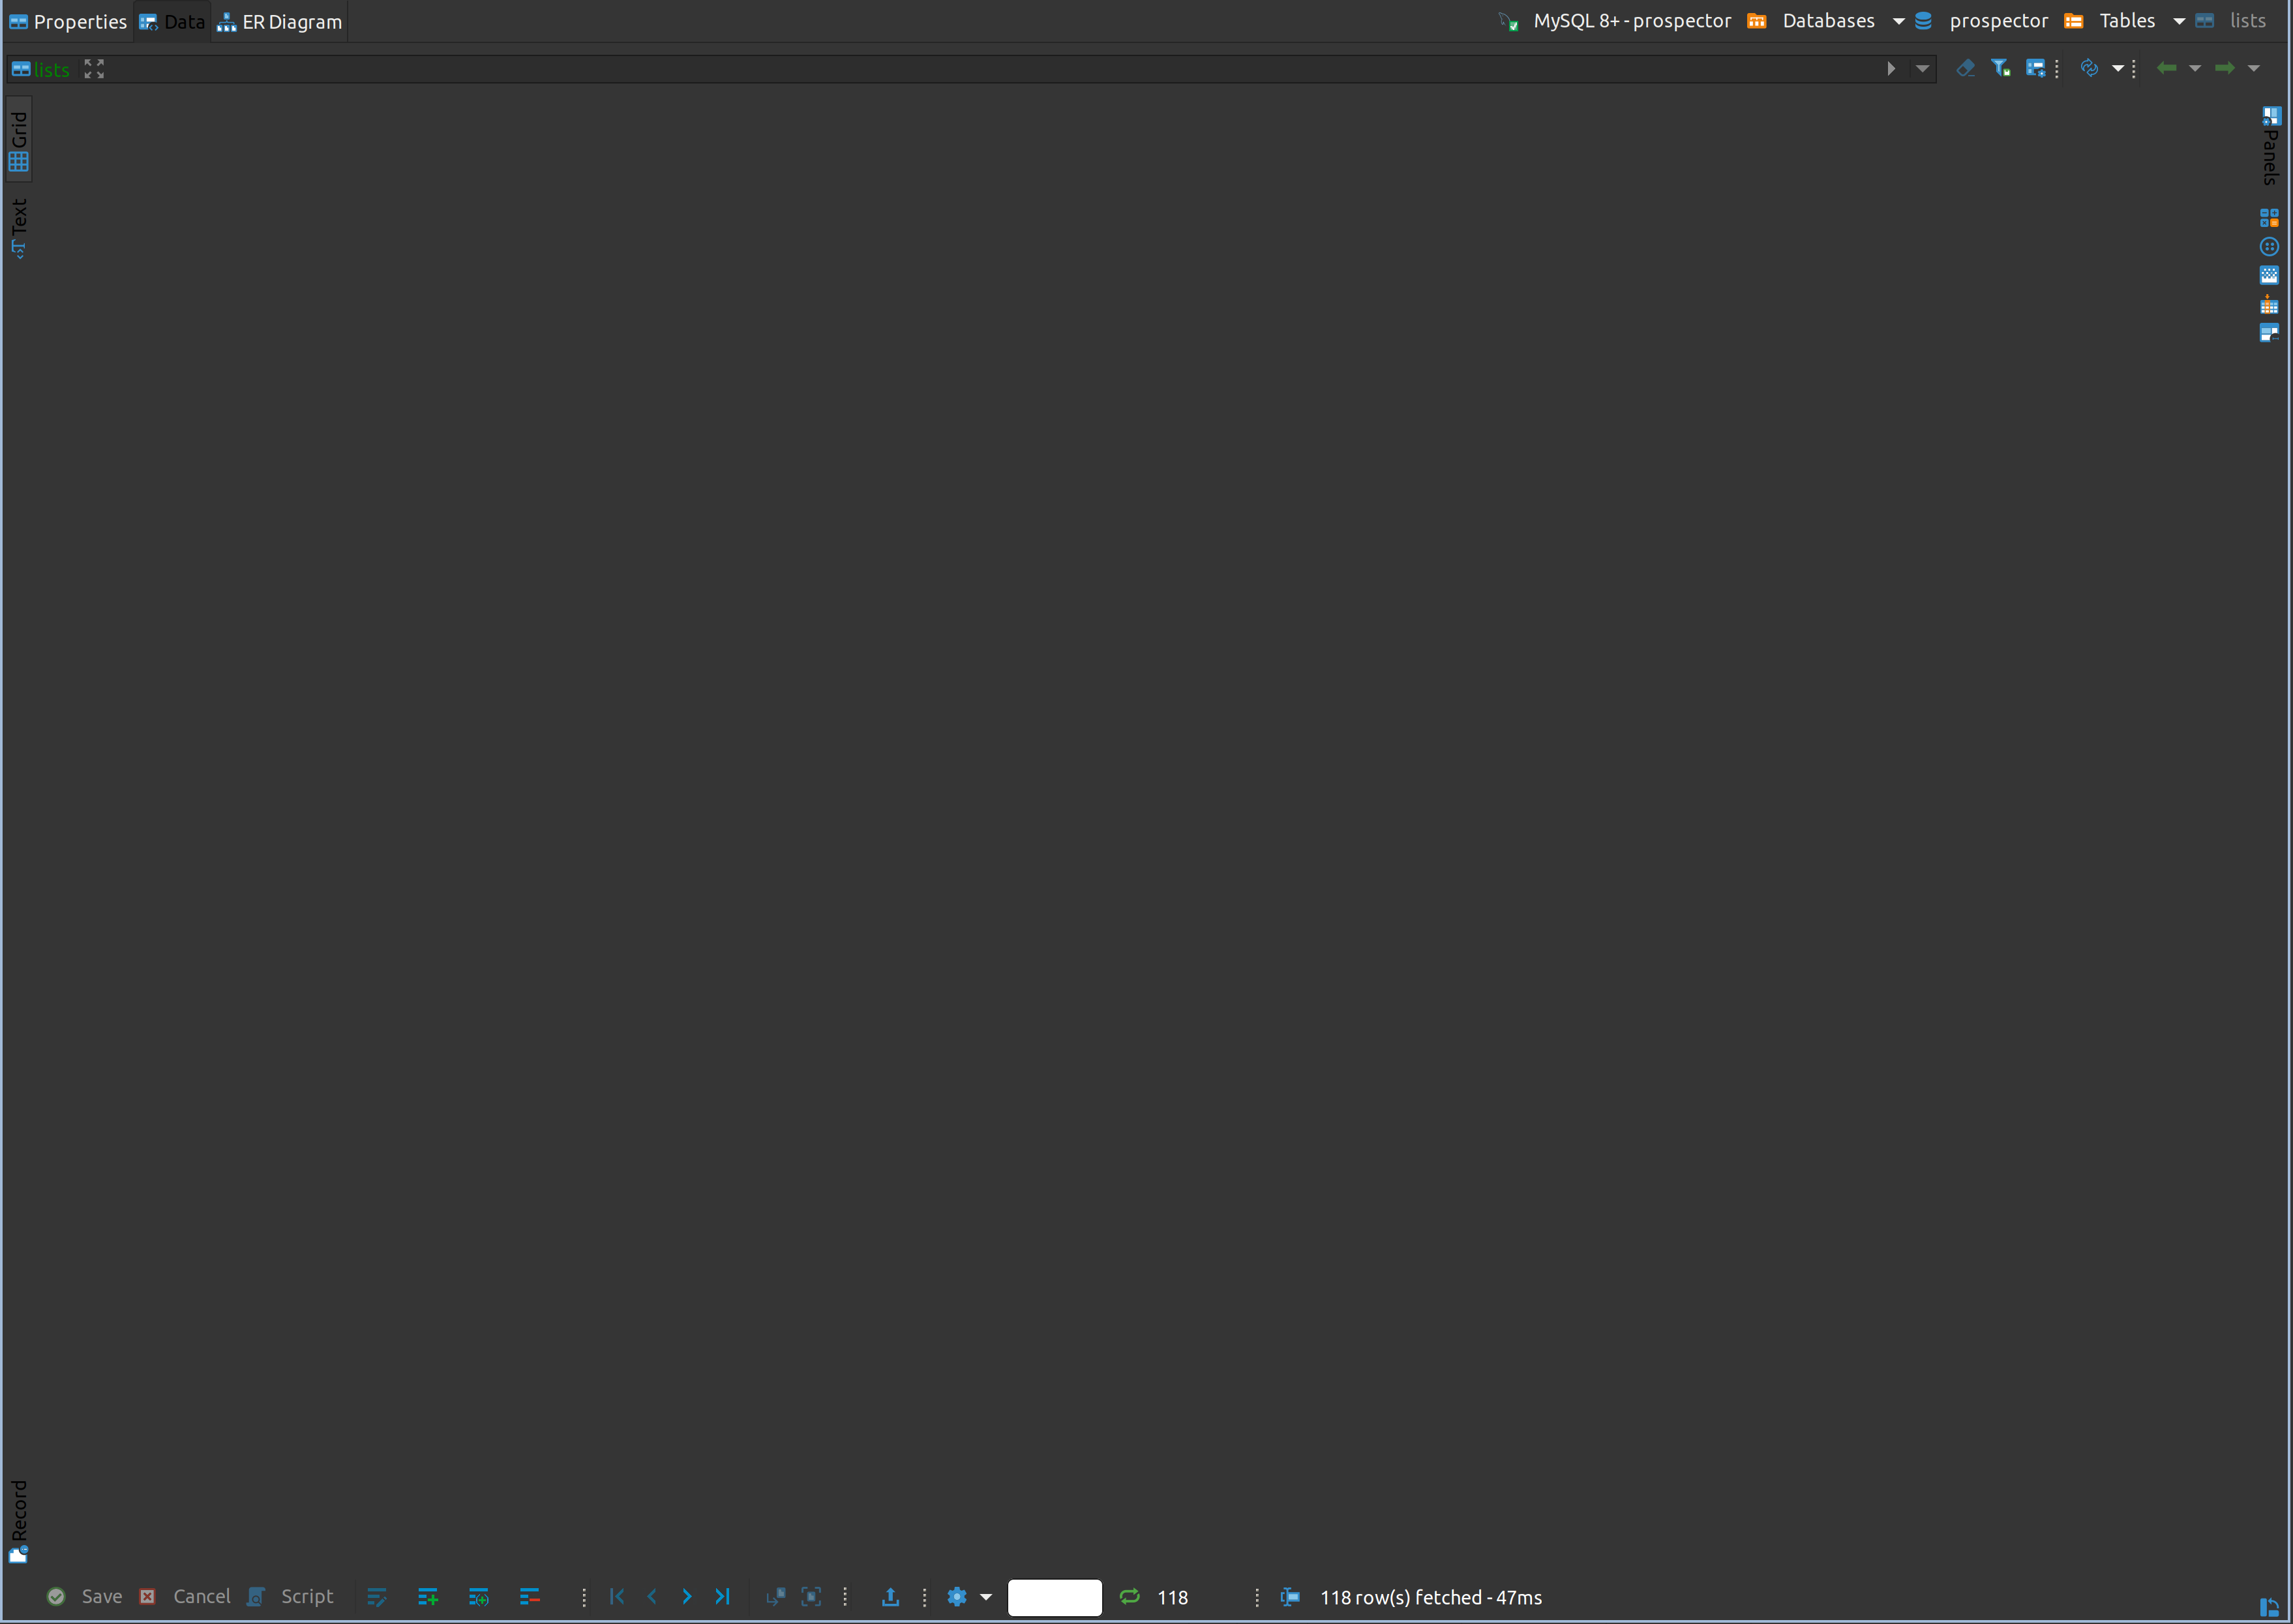Image resolution: width=2293 pixels, height=1624 pixels.
Task: Click the eraser to reset filters
Action: (1966, 68)
